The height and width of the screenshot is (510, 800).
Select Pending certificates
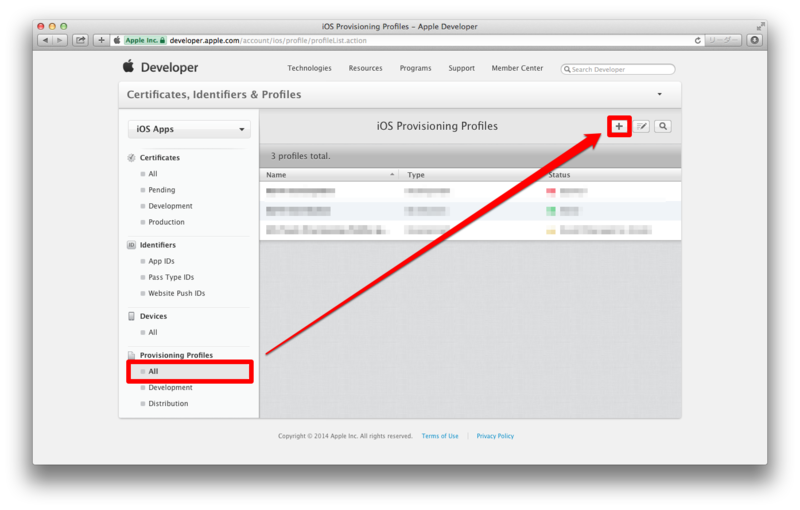[x=161, y=190]
